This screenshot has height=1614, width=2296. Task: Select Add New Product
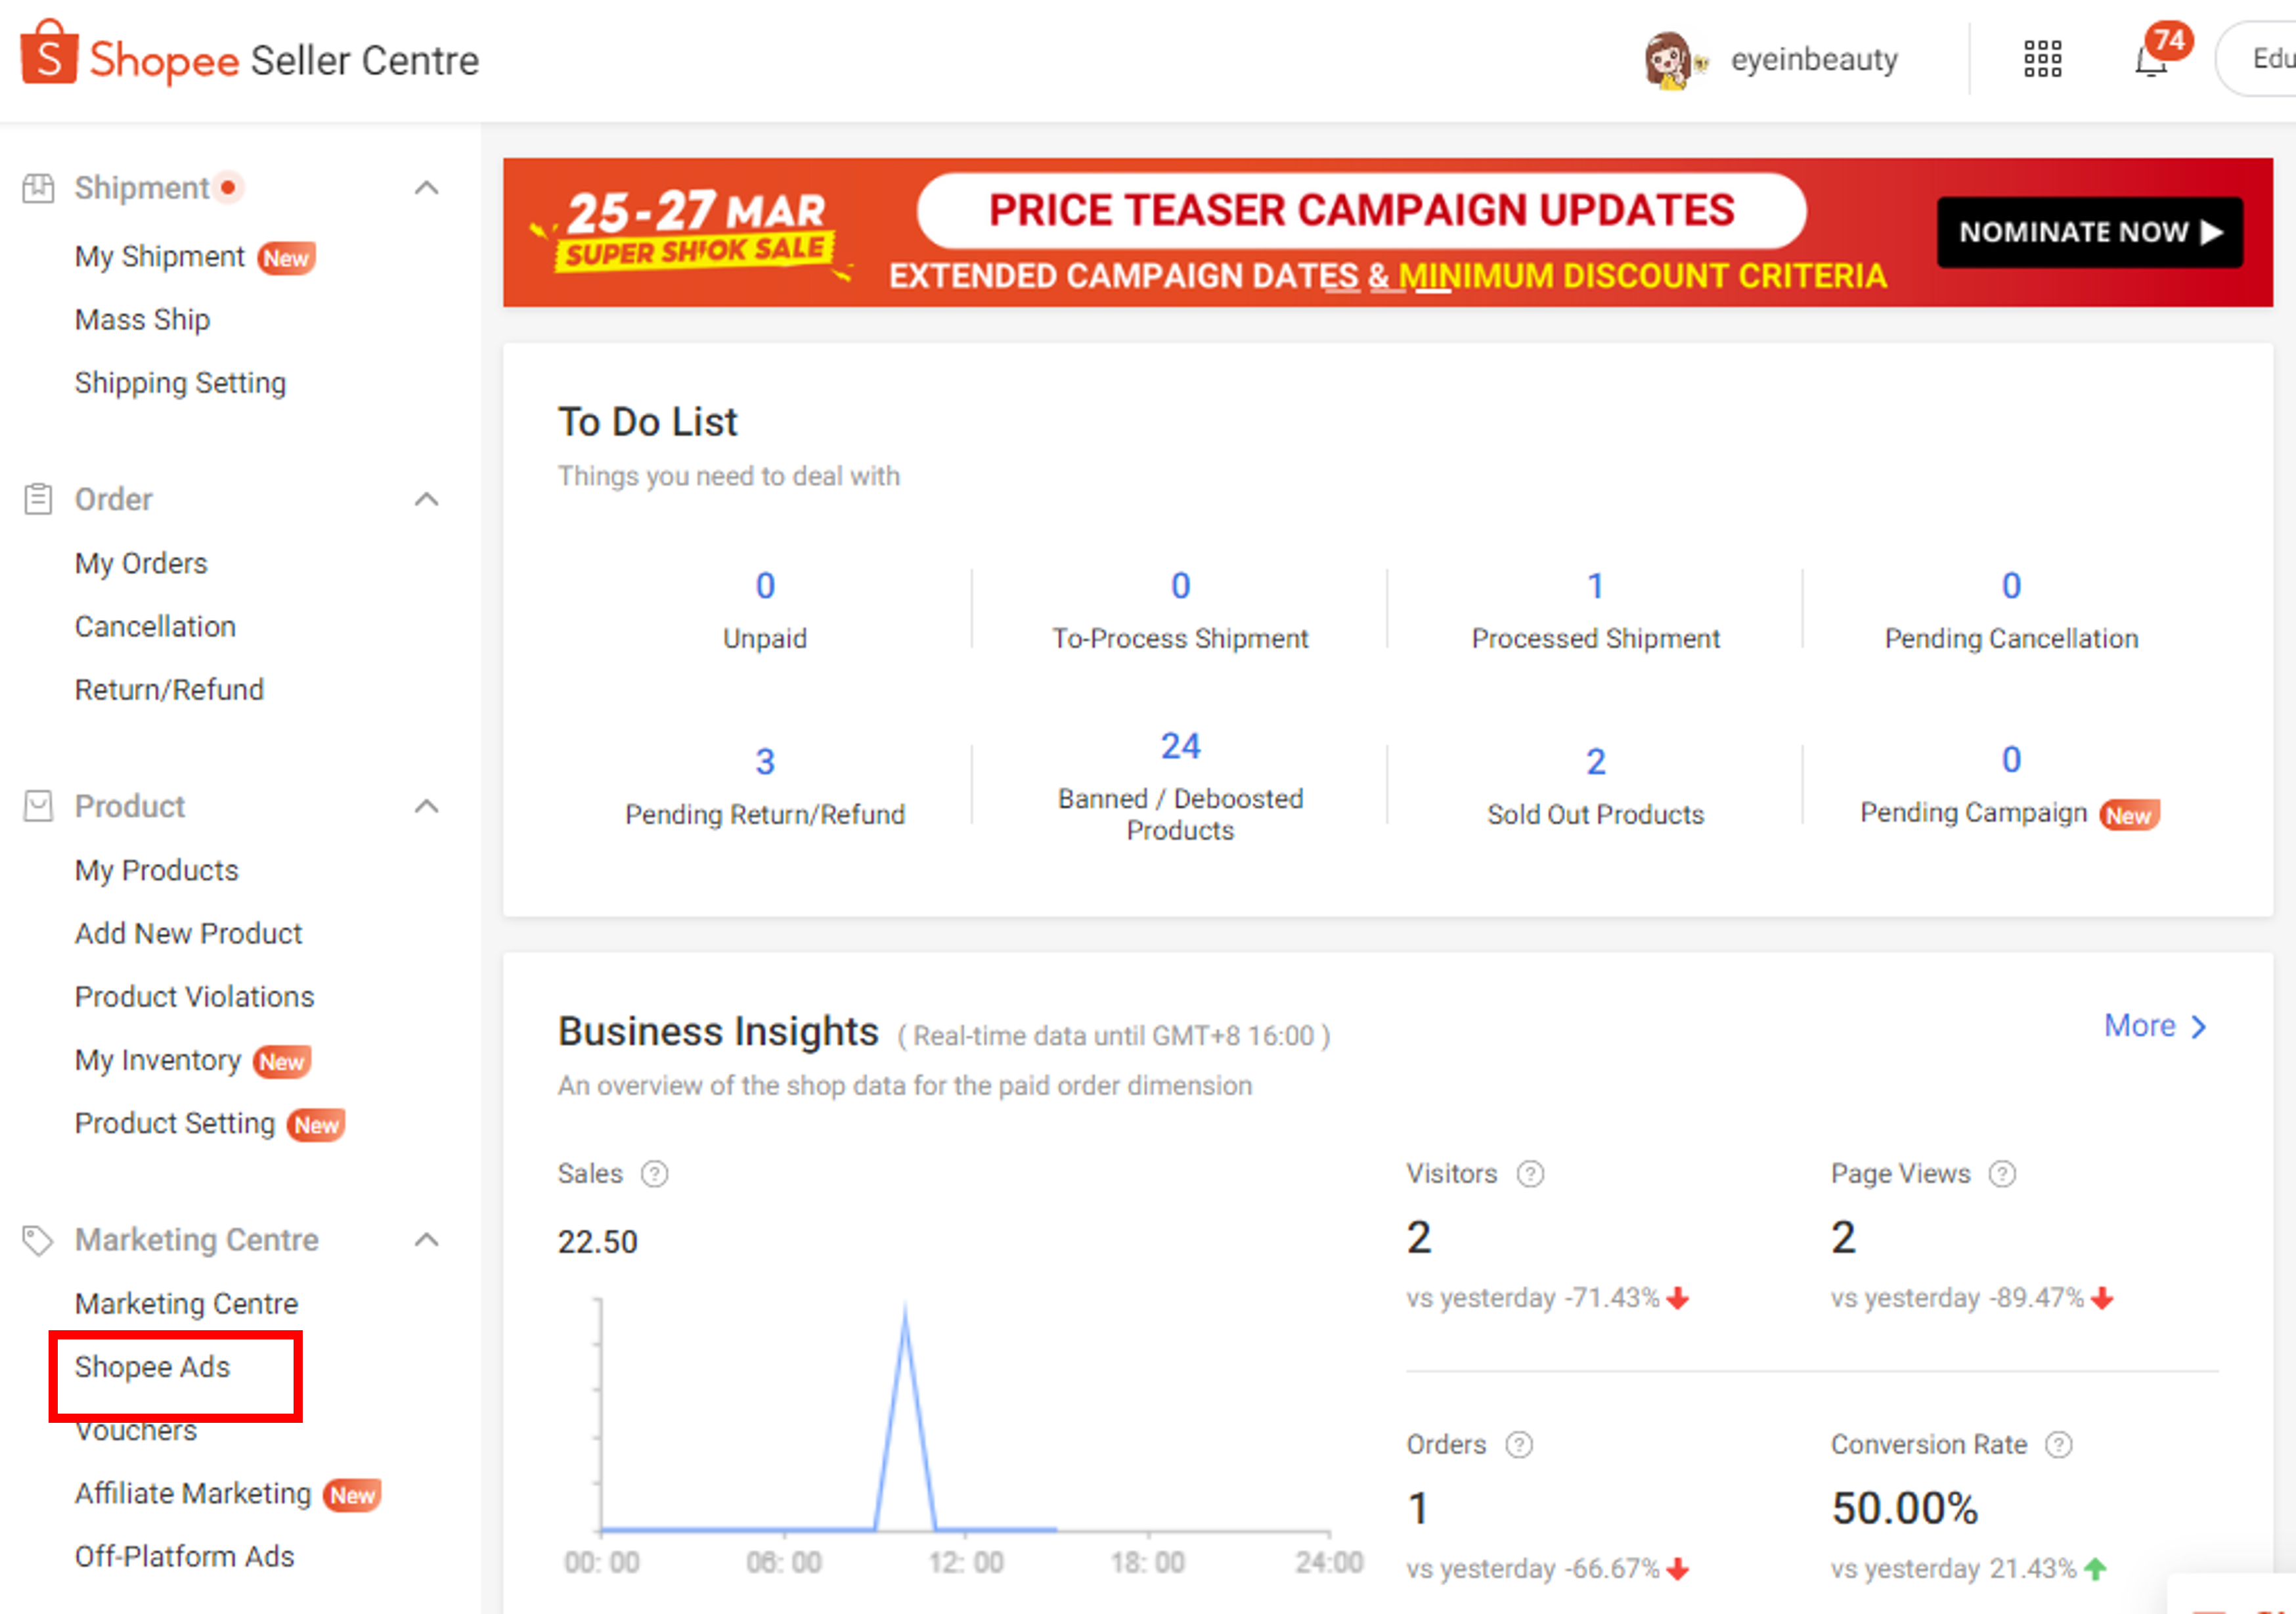tap(188, 933)
